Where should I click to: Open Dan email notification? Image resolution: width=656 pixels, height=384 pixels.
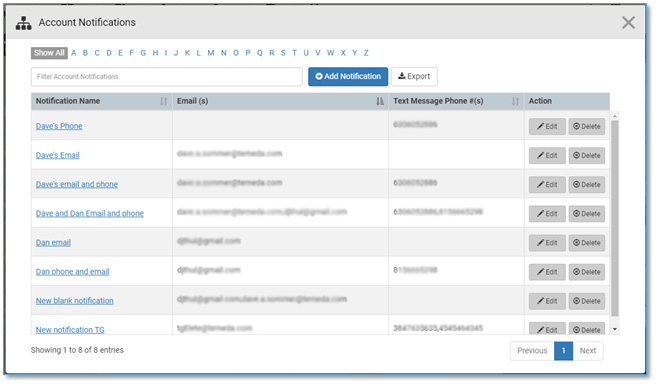point(53,243)
